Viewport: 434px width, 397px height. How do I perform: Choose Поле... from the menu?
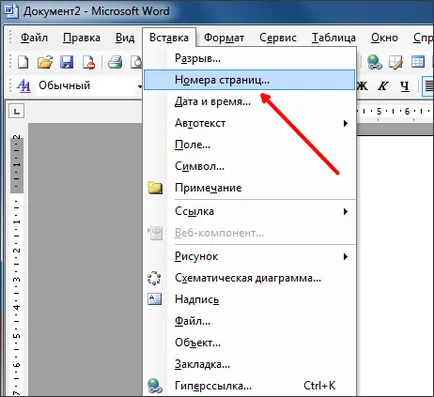coord(249,145)
